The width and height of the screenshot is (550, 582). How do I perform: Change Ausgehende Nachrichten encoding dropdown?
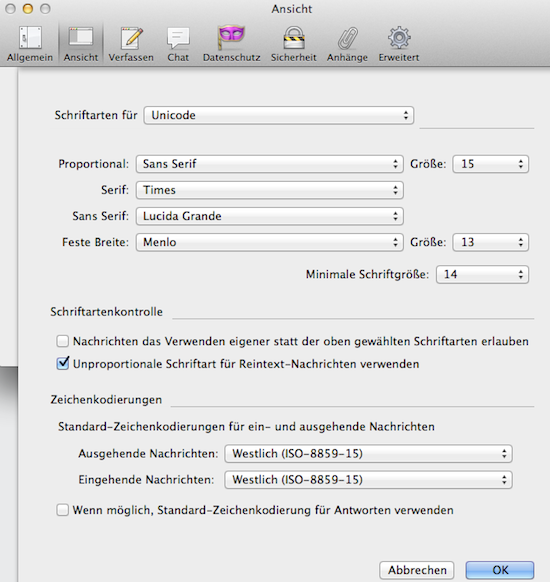point(368,453)
